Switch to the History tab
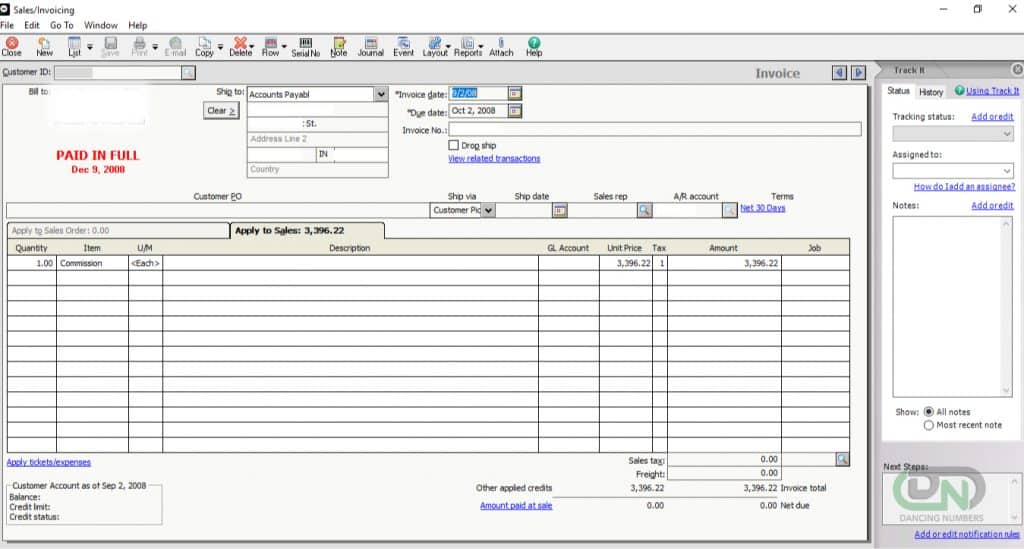1024x549 pixels. [x=931, y=92]
